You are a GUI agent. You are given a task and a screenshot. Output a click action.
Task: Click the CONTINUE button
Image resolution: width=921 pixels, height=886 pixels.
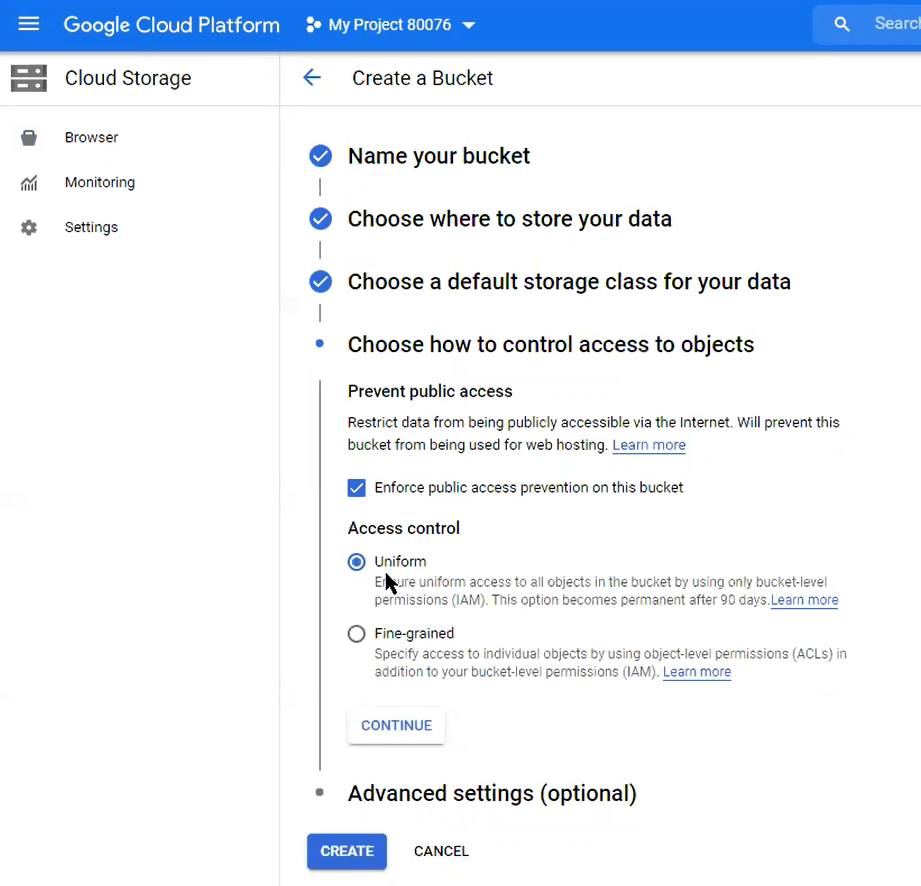(x=396, y=726)
